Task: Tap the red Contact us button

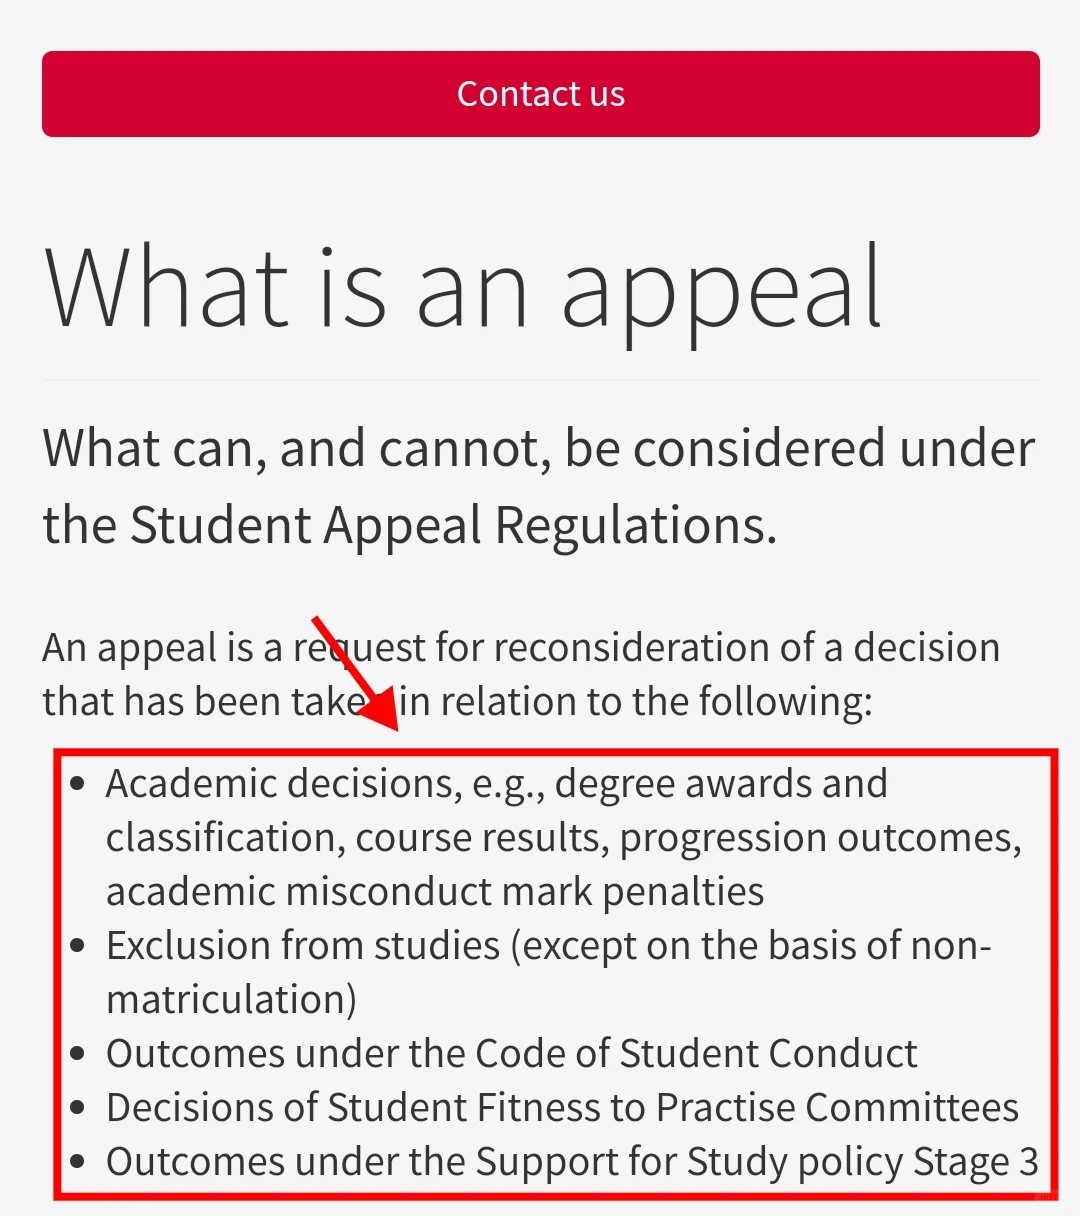Action: 540,94
